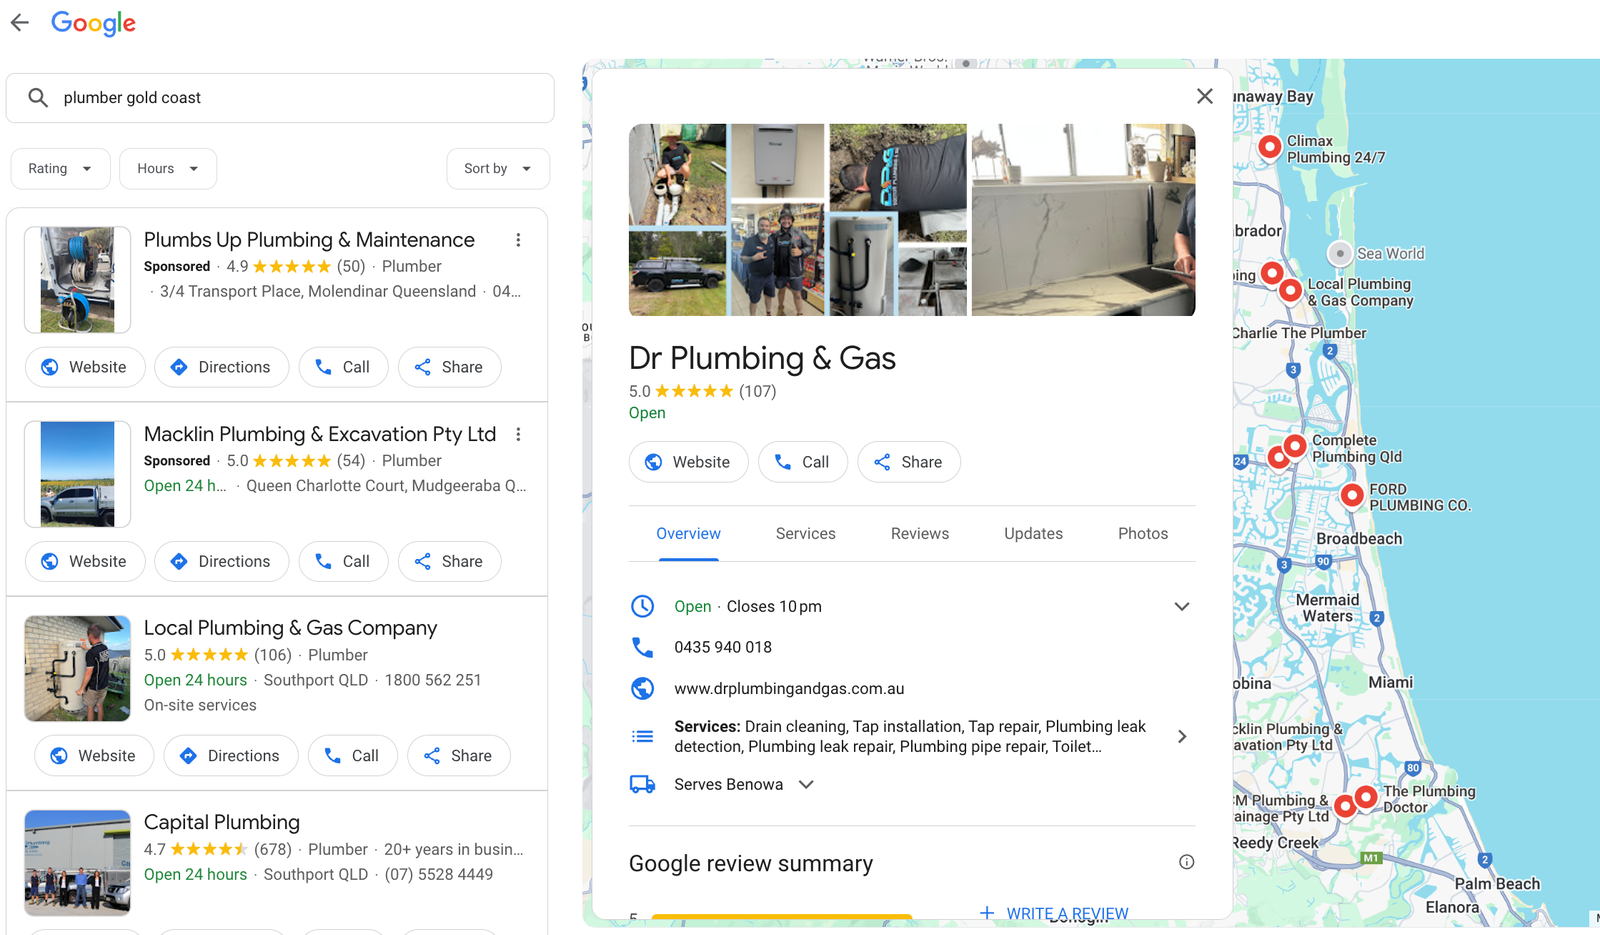Open Capital Plumbing listing title
Viewport: 1600px width, 935px height.
pos(222,822)
